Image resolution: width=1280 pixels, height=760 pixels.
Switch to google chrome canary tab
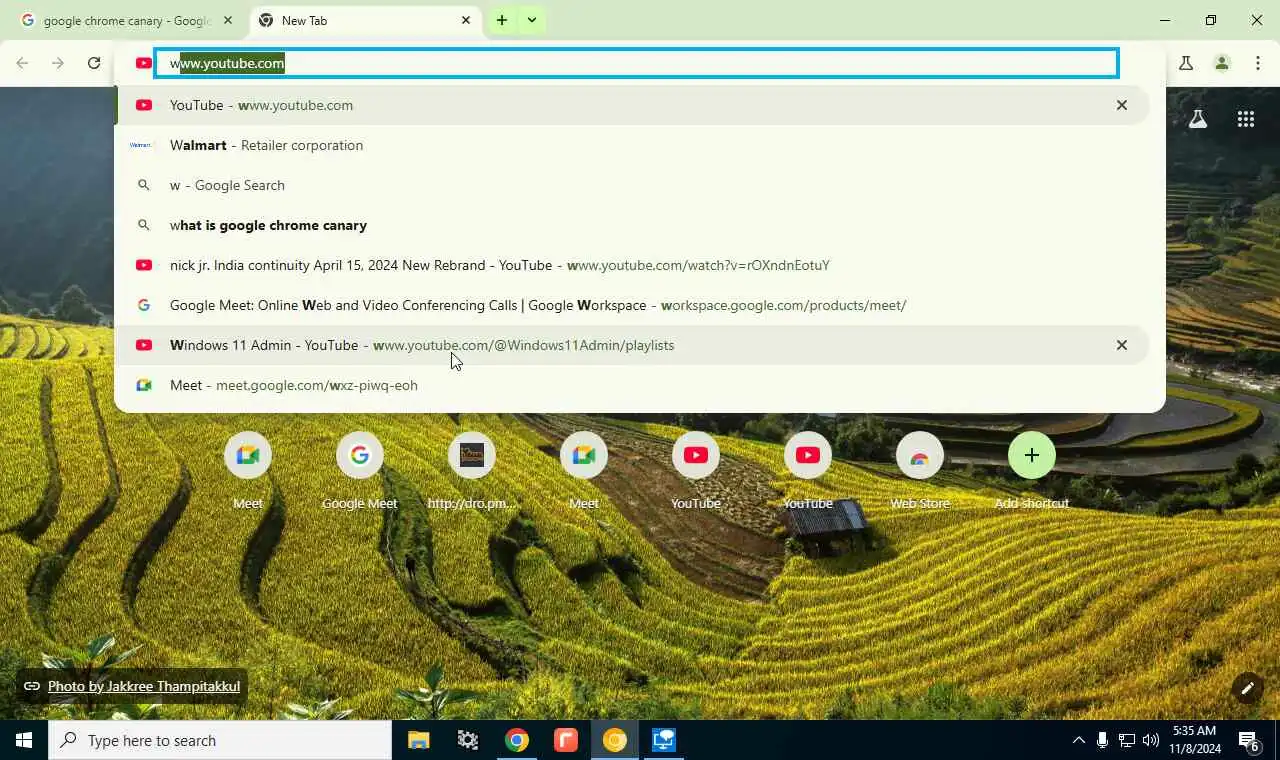click(x=127, y=20)
